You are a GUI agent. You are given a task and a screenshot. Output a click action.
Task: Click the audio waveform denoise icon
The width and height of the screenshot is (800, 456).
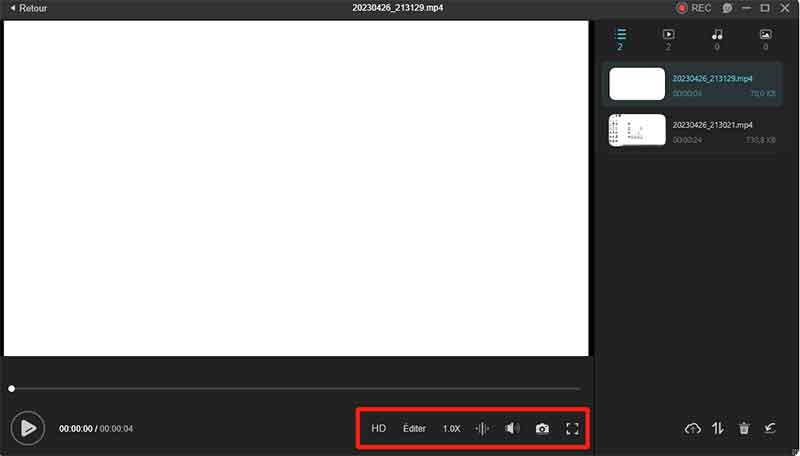(x=482, y=428)
